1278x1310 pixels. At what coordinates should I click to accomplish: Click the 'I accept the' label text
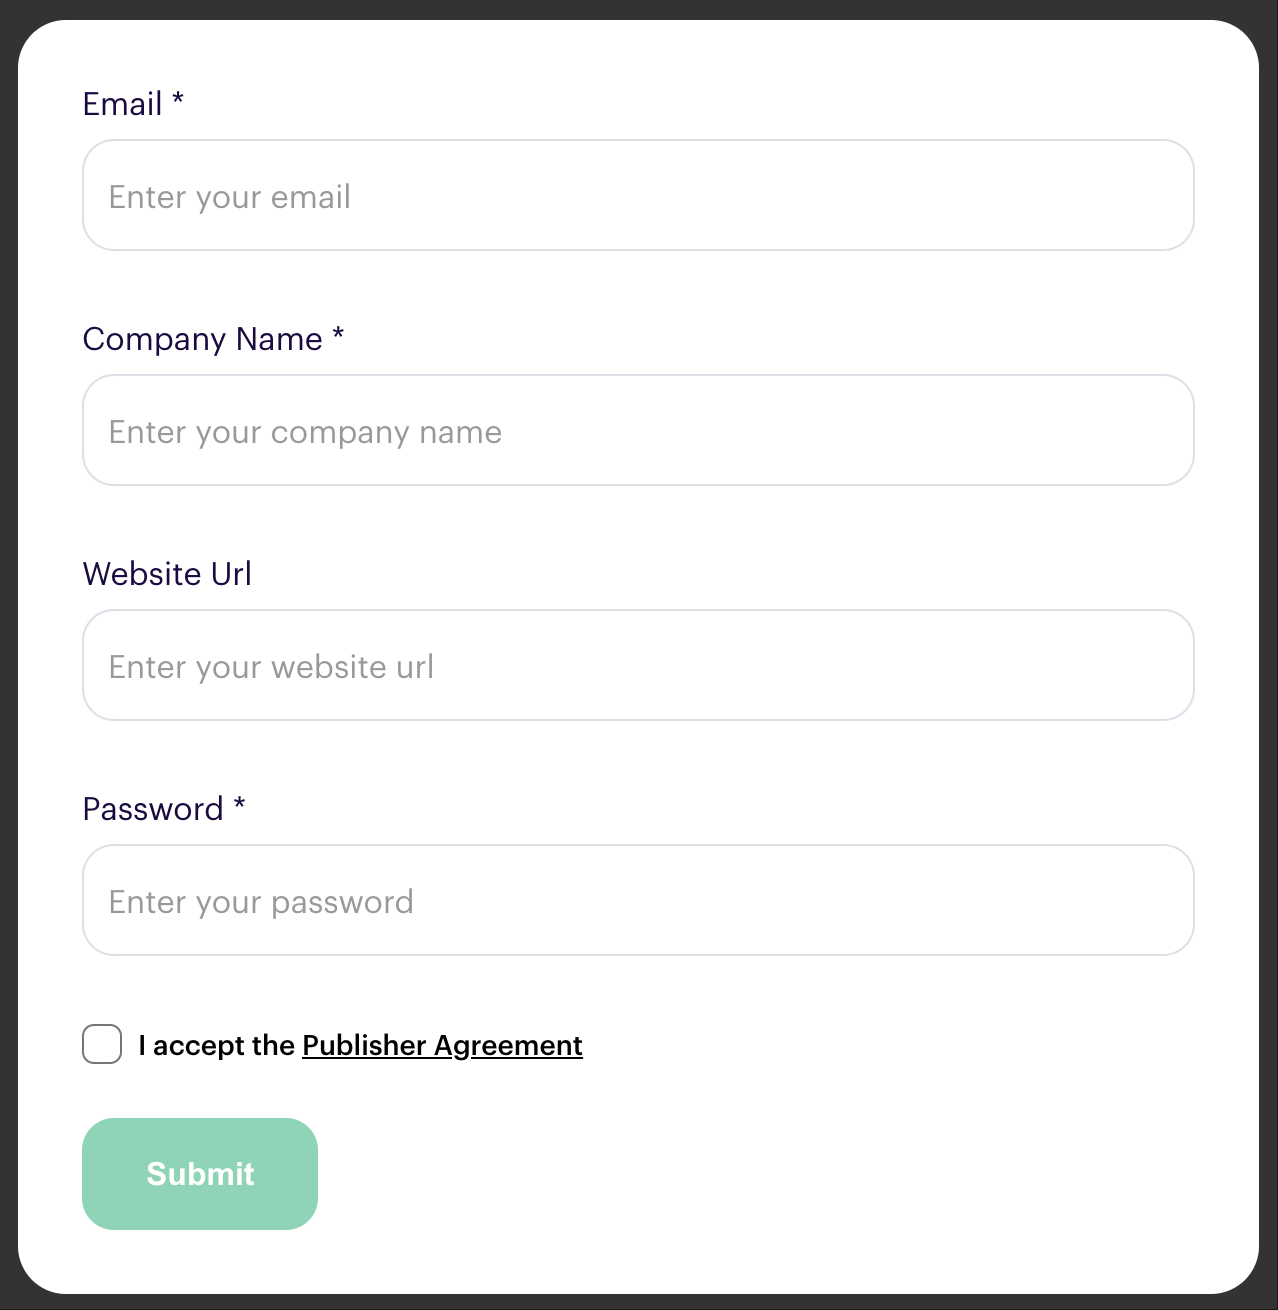pyautogui.click(x=216, y=1045)
